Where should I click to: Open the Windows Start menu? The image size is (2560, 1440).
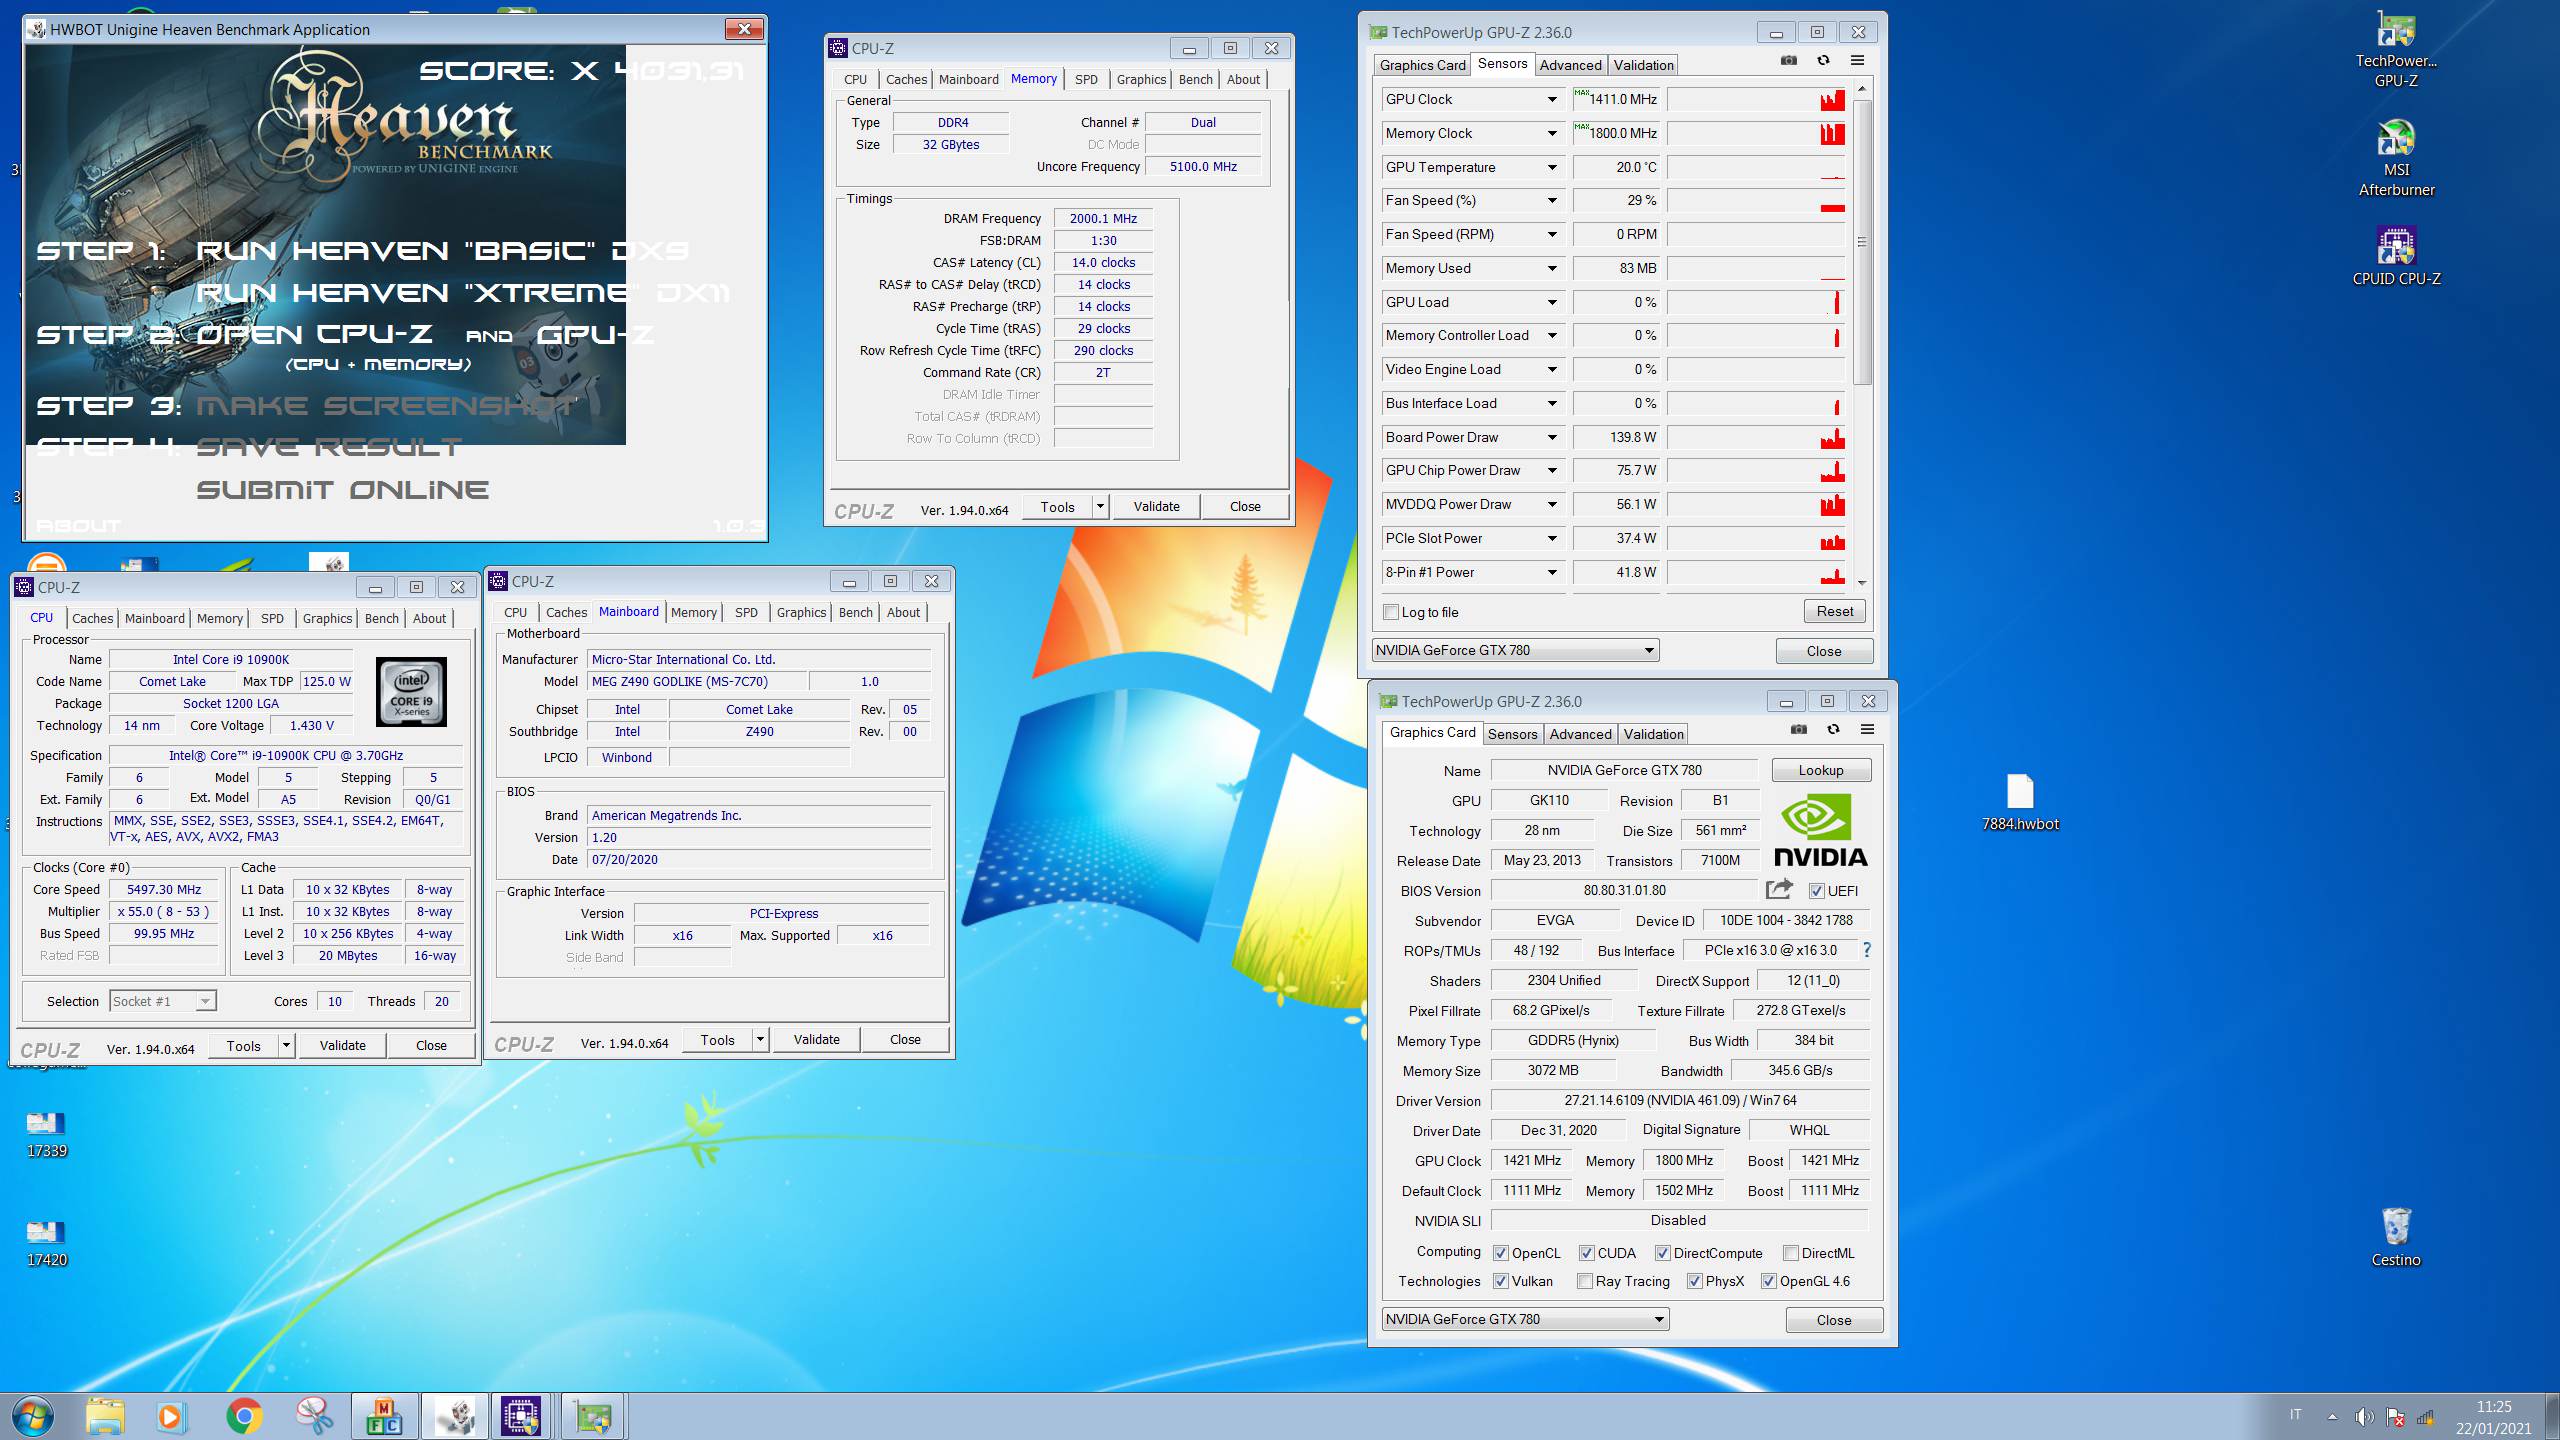(x=31, y=1416)
